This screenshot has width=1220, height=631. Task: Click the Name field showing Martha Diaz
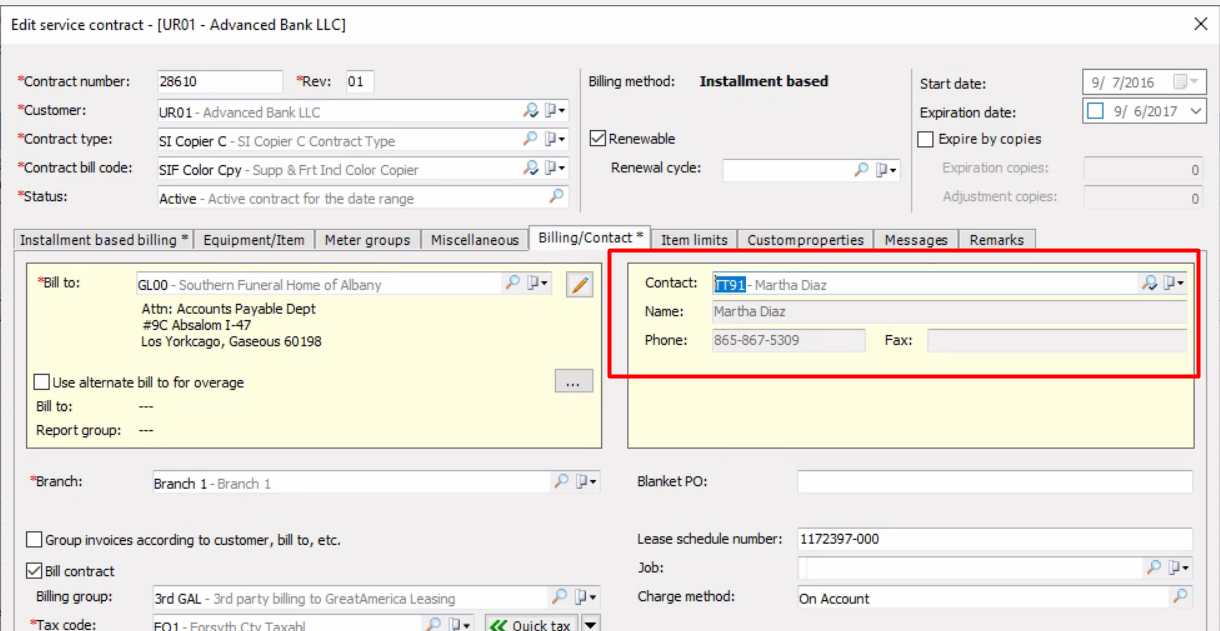(x=949, y=312)
